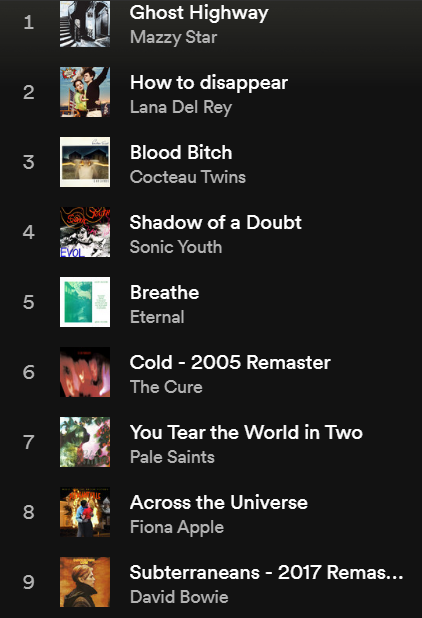Open the Pale Saints floral album cover
The width and height of the screenshot is (422, 618).
[x=85, y=442]
